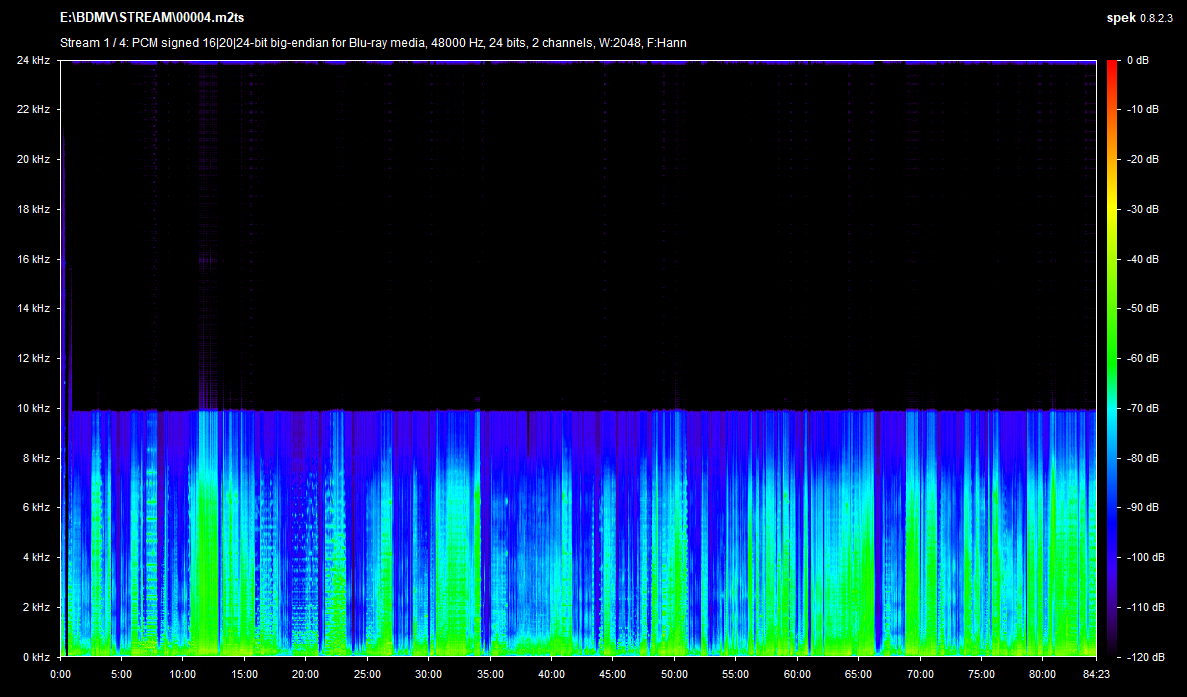Viewport: 1187px width, 697px height.
Task: Click the 84:23 end time label
Action: click(1095, 674)
